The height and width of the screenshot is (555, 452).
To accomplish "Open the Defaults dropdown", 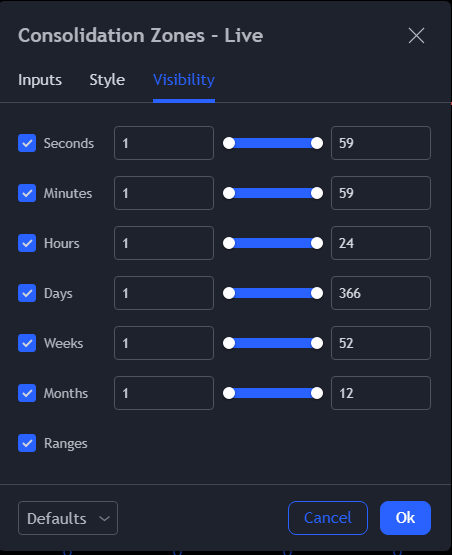I will pyautogui.click(x=68, y=518).
